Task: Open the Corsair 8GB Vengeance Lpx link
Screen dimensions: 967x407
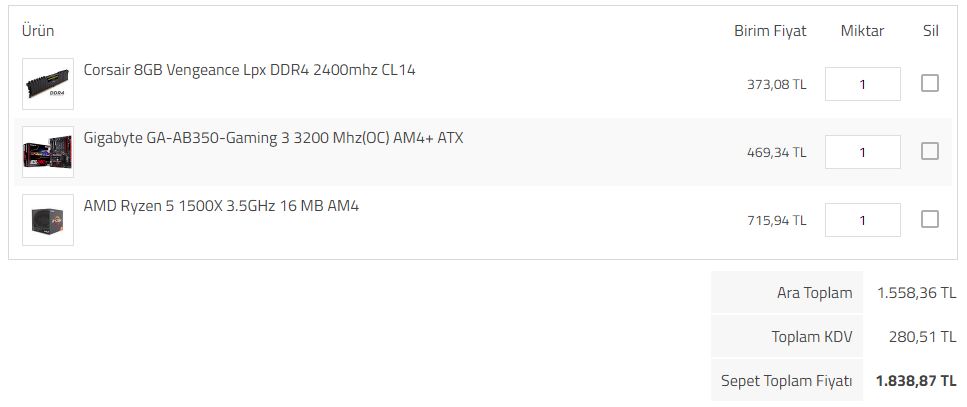Action: click(250, 70)
